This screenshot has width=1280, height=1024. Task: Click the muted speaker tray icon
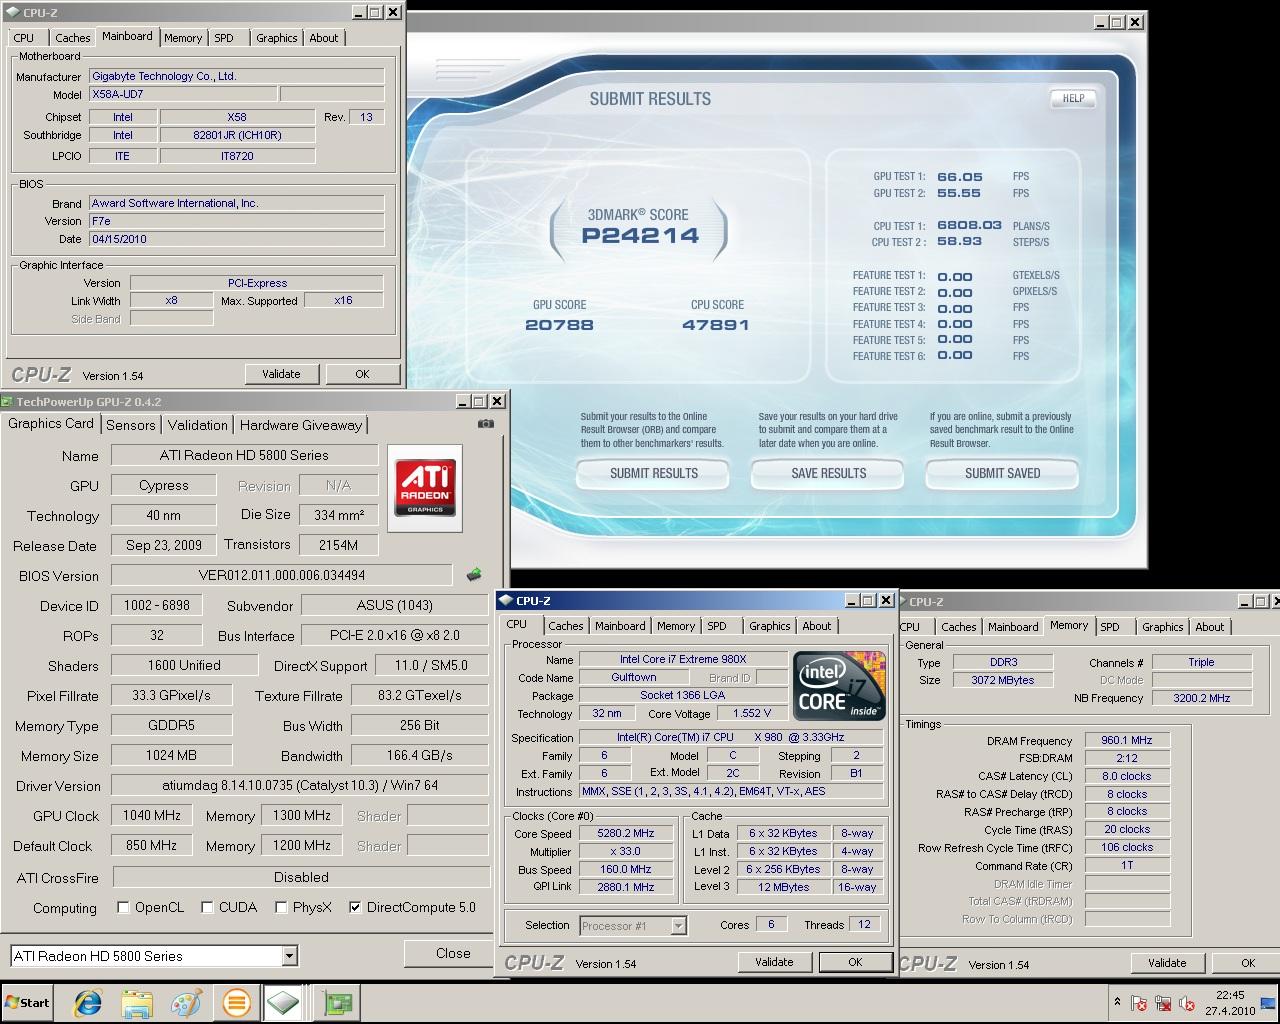(x=1187, y=1003)
